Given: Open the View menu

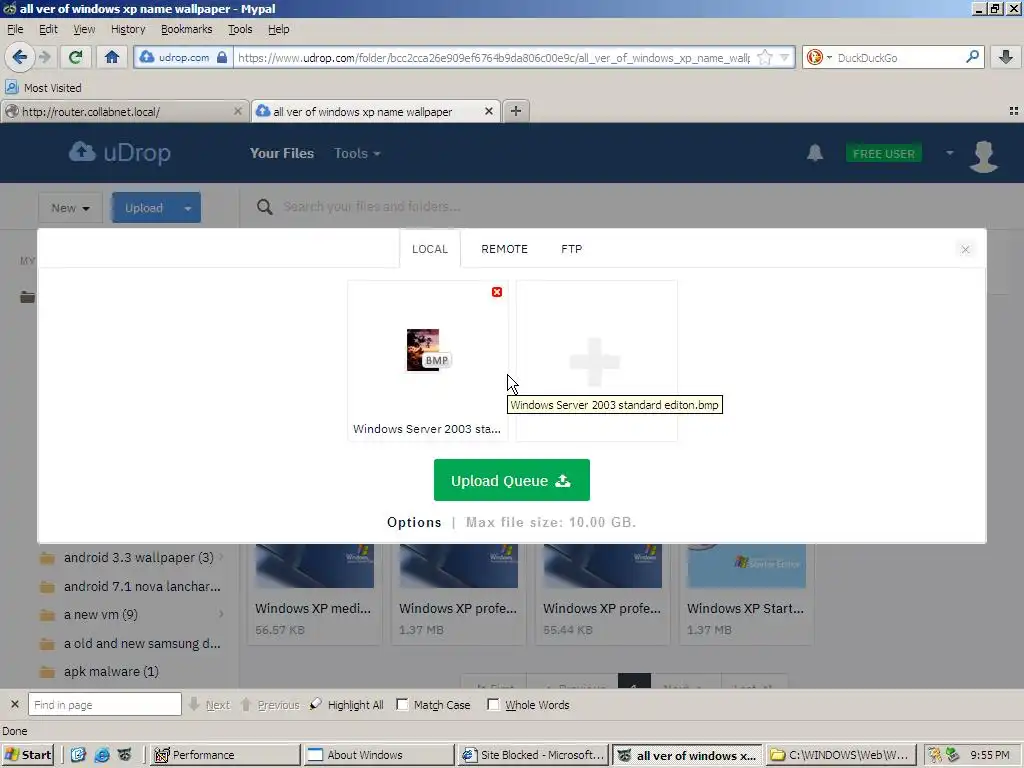Looking at the screenshot, I should (84, 29).
